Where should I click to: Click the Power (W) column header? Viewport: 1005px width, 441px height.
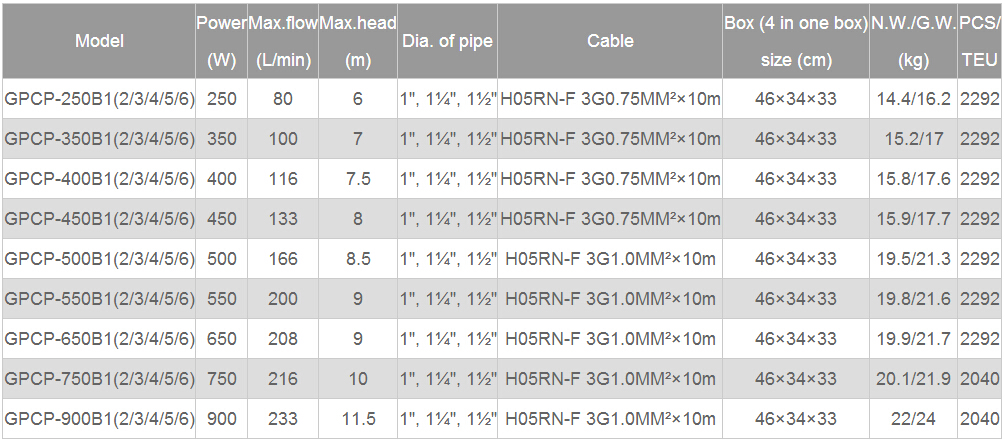click(x=222, y=41)
